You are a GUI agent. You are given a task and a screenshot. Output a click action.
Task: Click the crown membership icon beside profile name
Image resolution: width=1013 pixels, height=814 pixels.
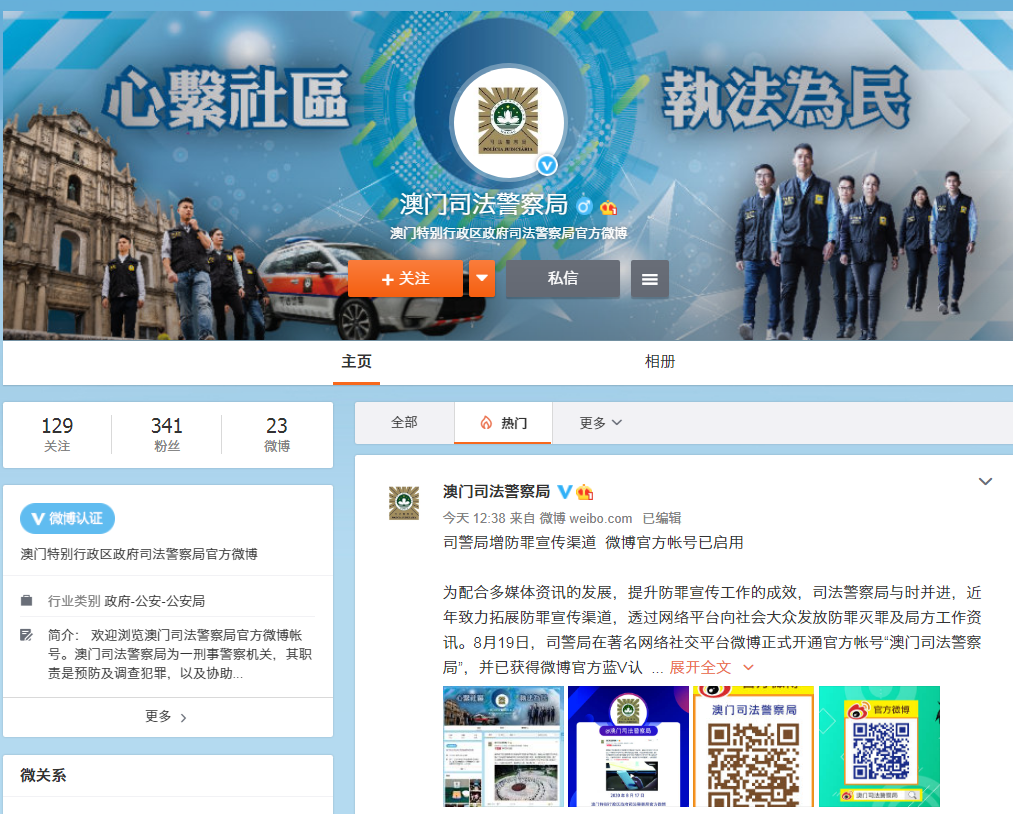[609, 207]
